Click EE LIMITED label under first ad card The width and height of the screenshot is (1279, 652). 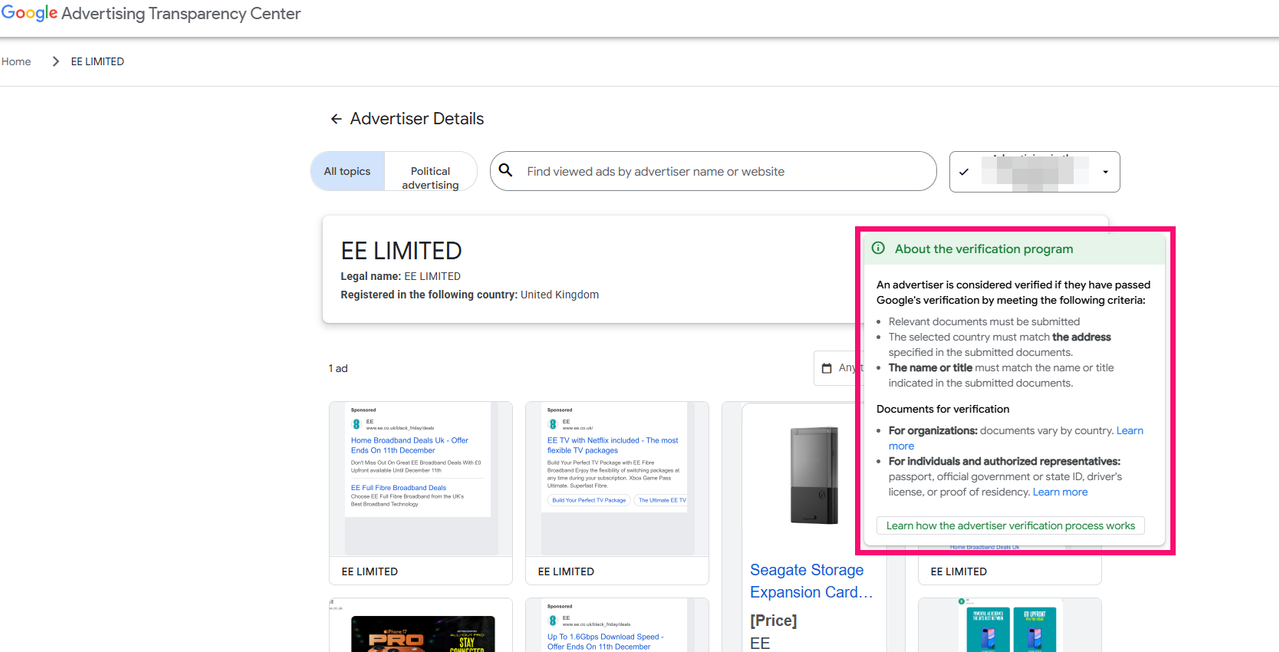(370, 572)
